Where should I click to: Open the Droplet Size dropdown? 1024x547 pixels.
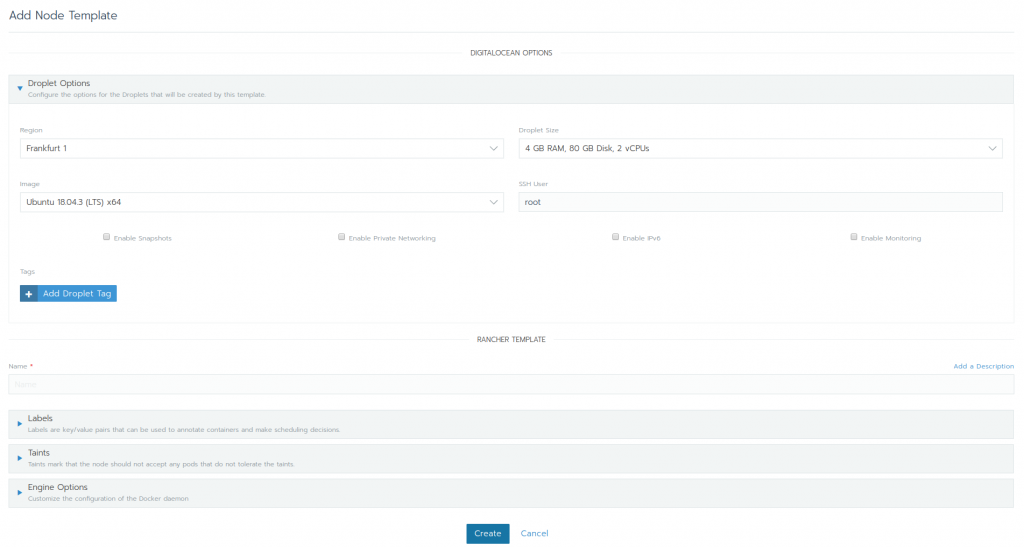coord(760,148)
